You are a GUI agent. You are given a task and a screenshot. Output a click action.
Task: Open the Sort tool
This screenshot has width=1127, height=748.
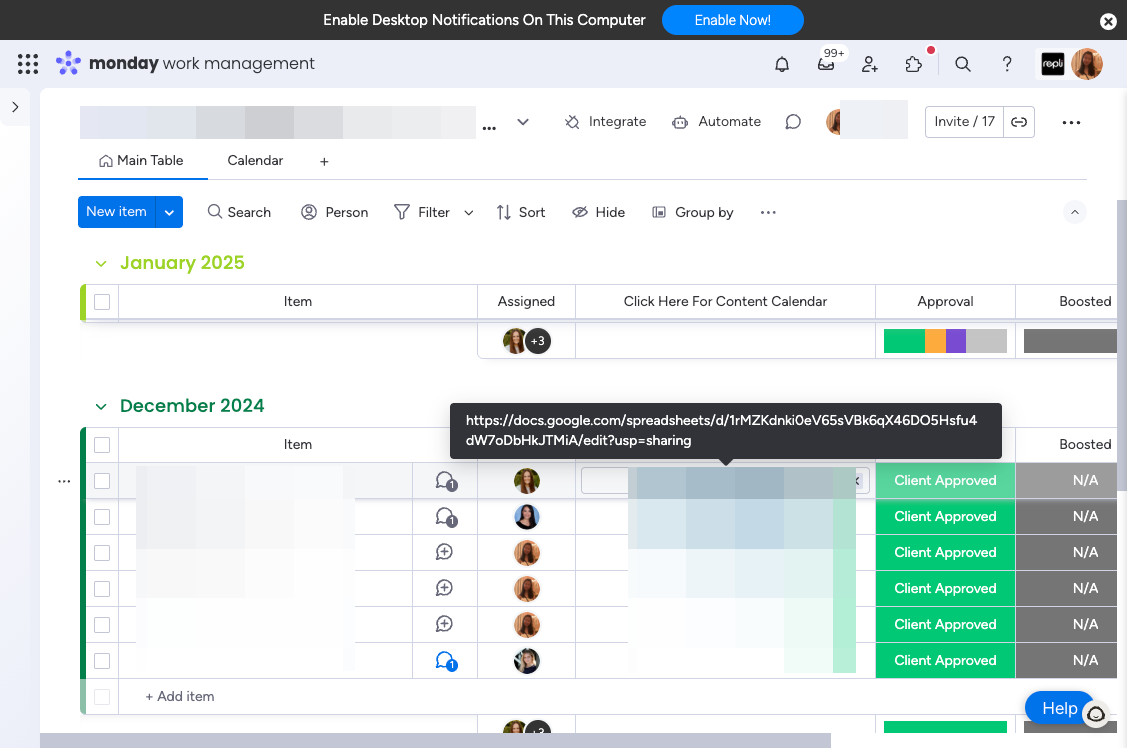point(521,212)
